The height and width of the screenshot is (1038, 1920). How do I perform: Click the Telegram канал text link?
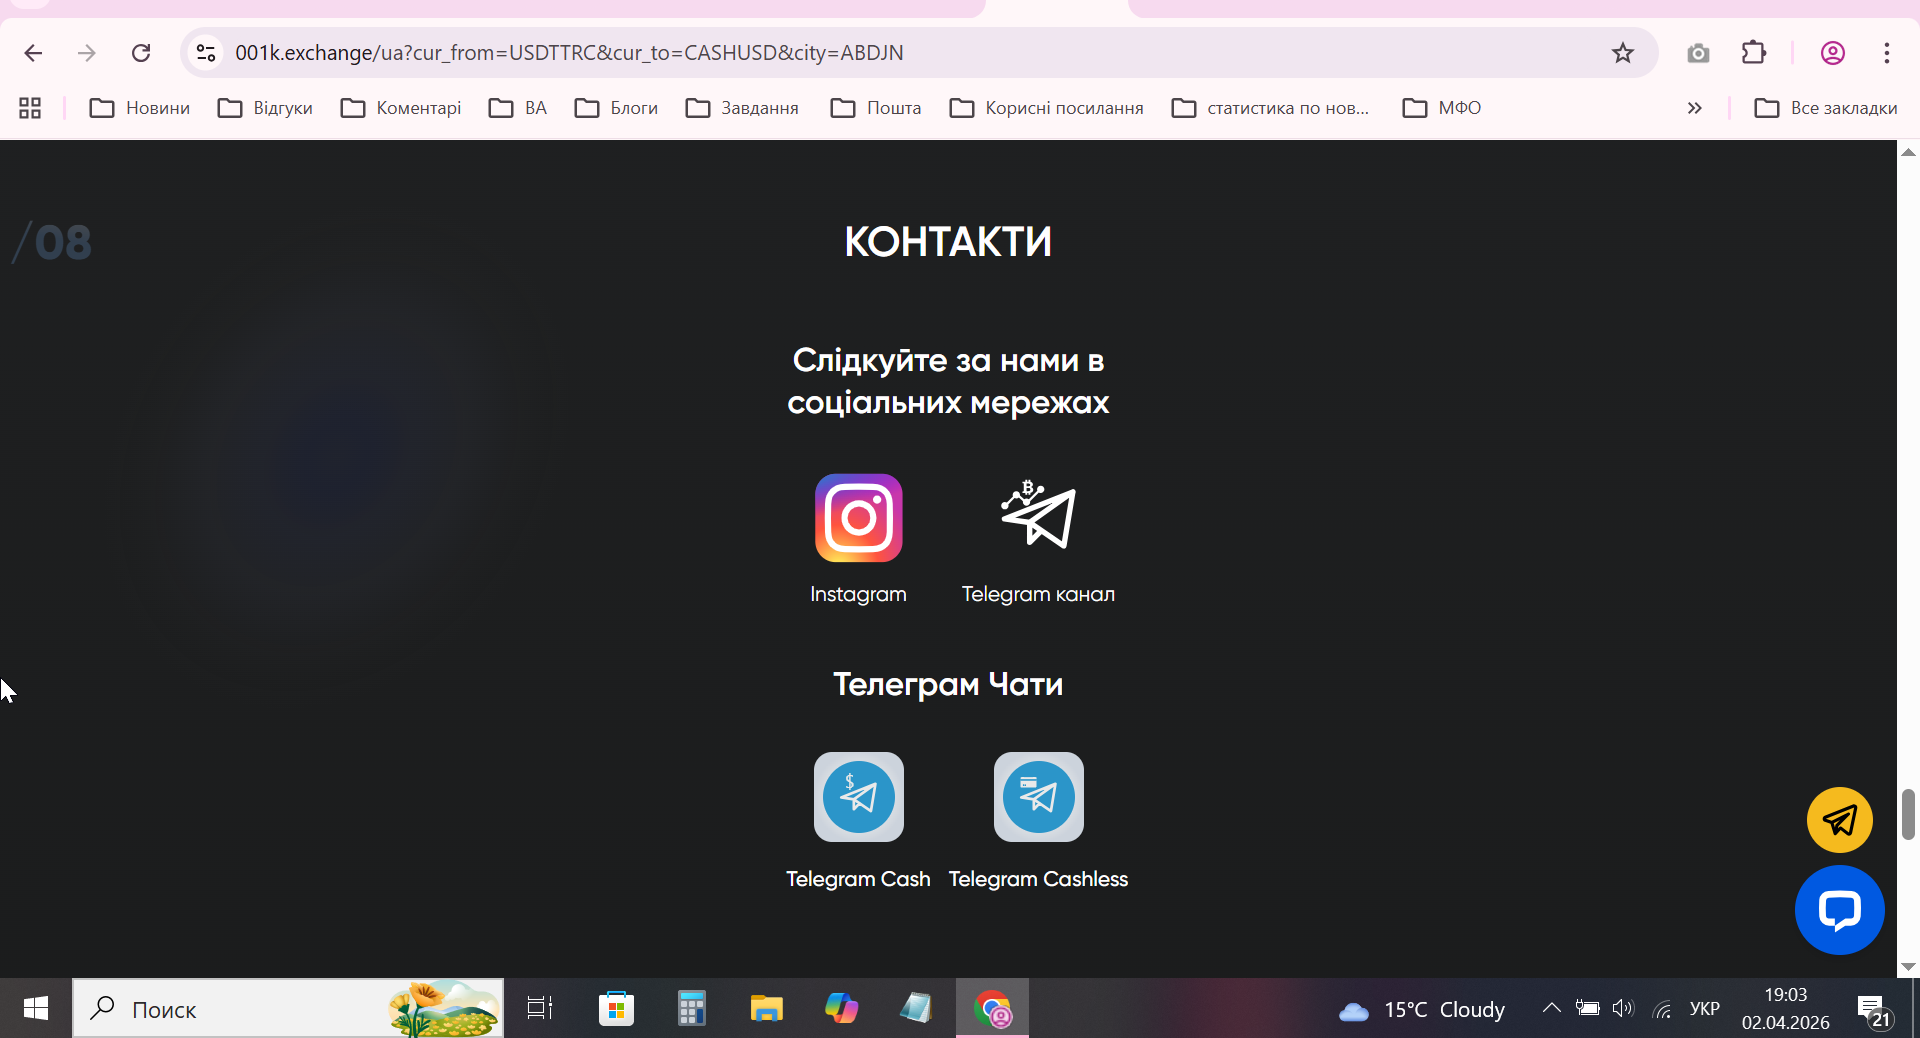[1038, 594]
